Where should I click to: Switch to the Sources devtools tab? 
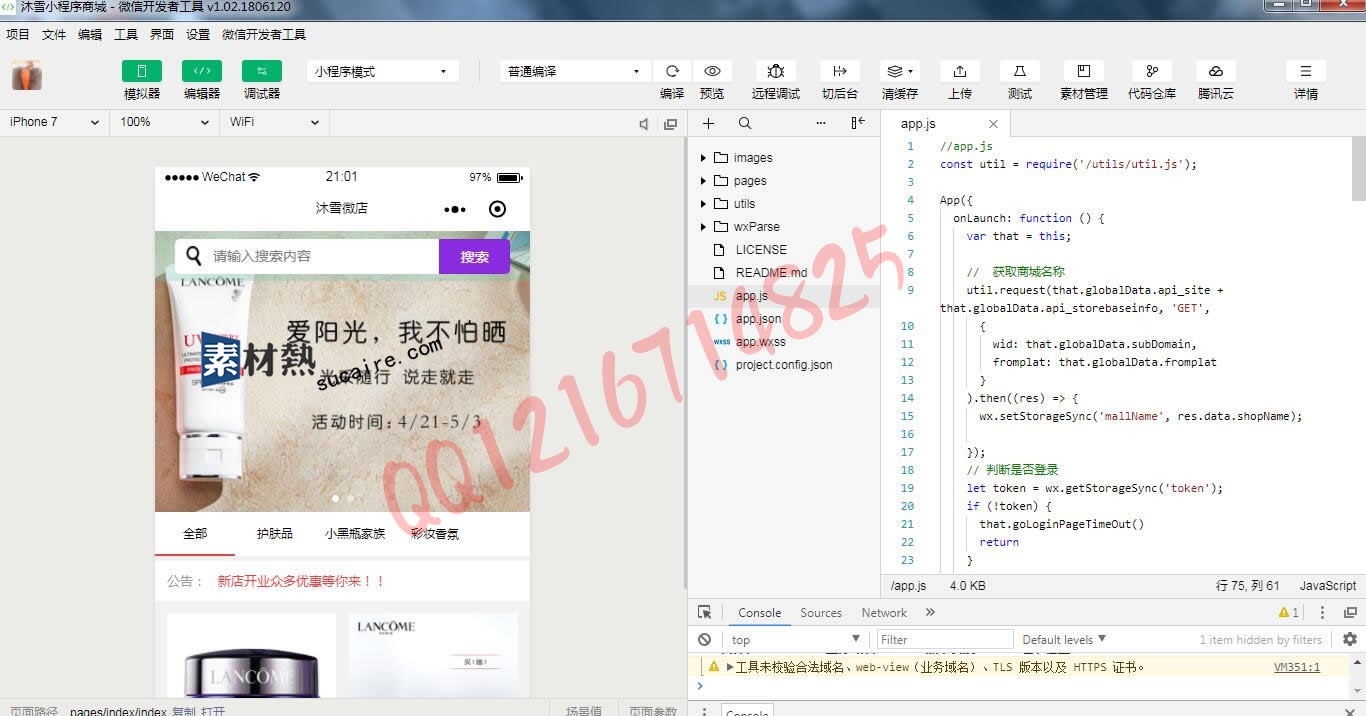[x=821, y=613]
